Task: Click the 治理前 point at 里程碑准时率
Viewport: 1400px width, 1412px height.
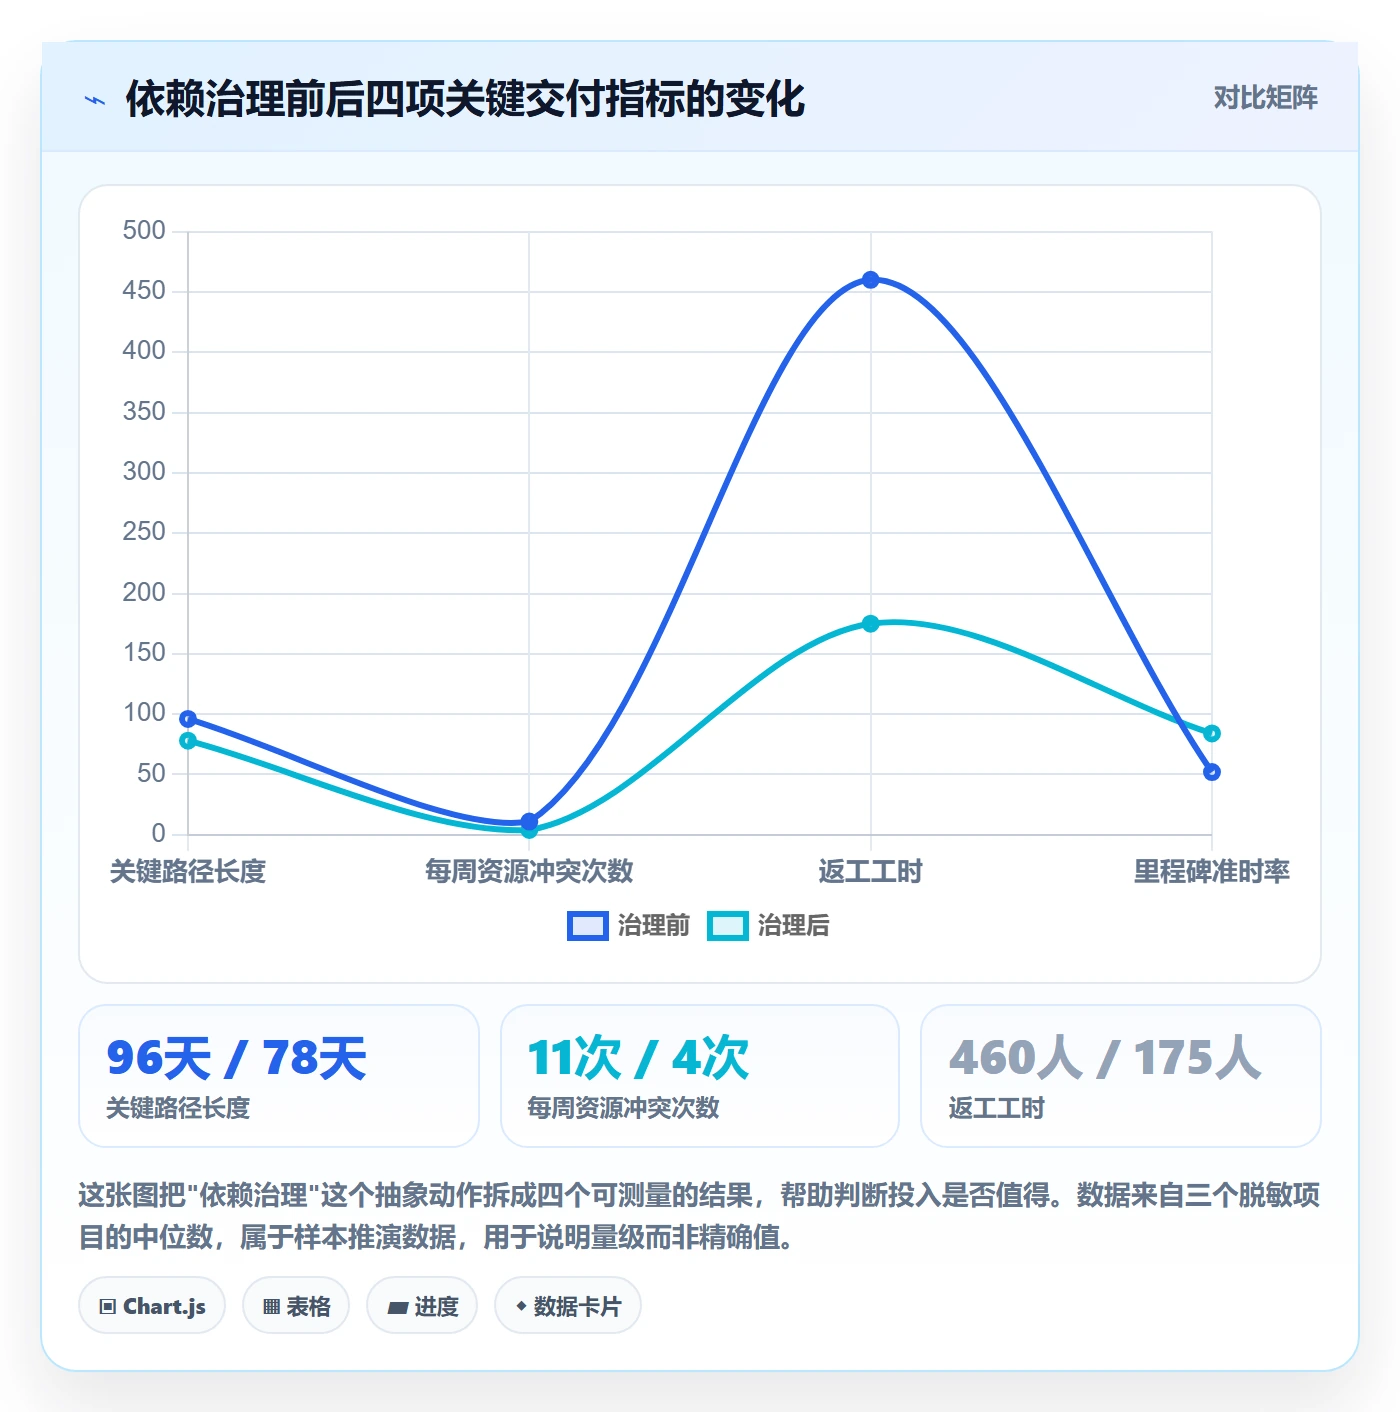Action: click(1212, 772)
